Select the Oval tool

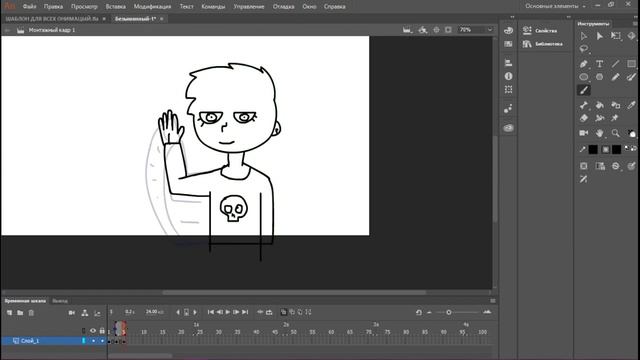click(x=584, y=77)
